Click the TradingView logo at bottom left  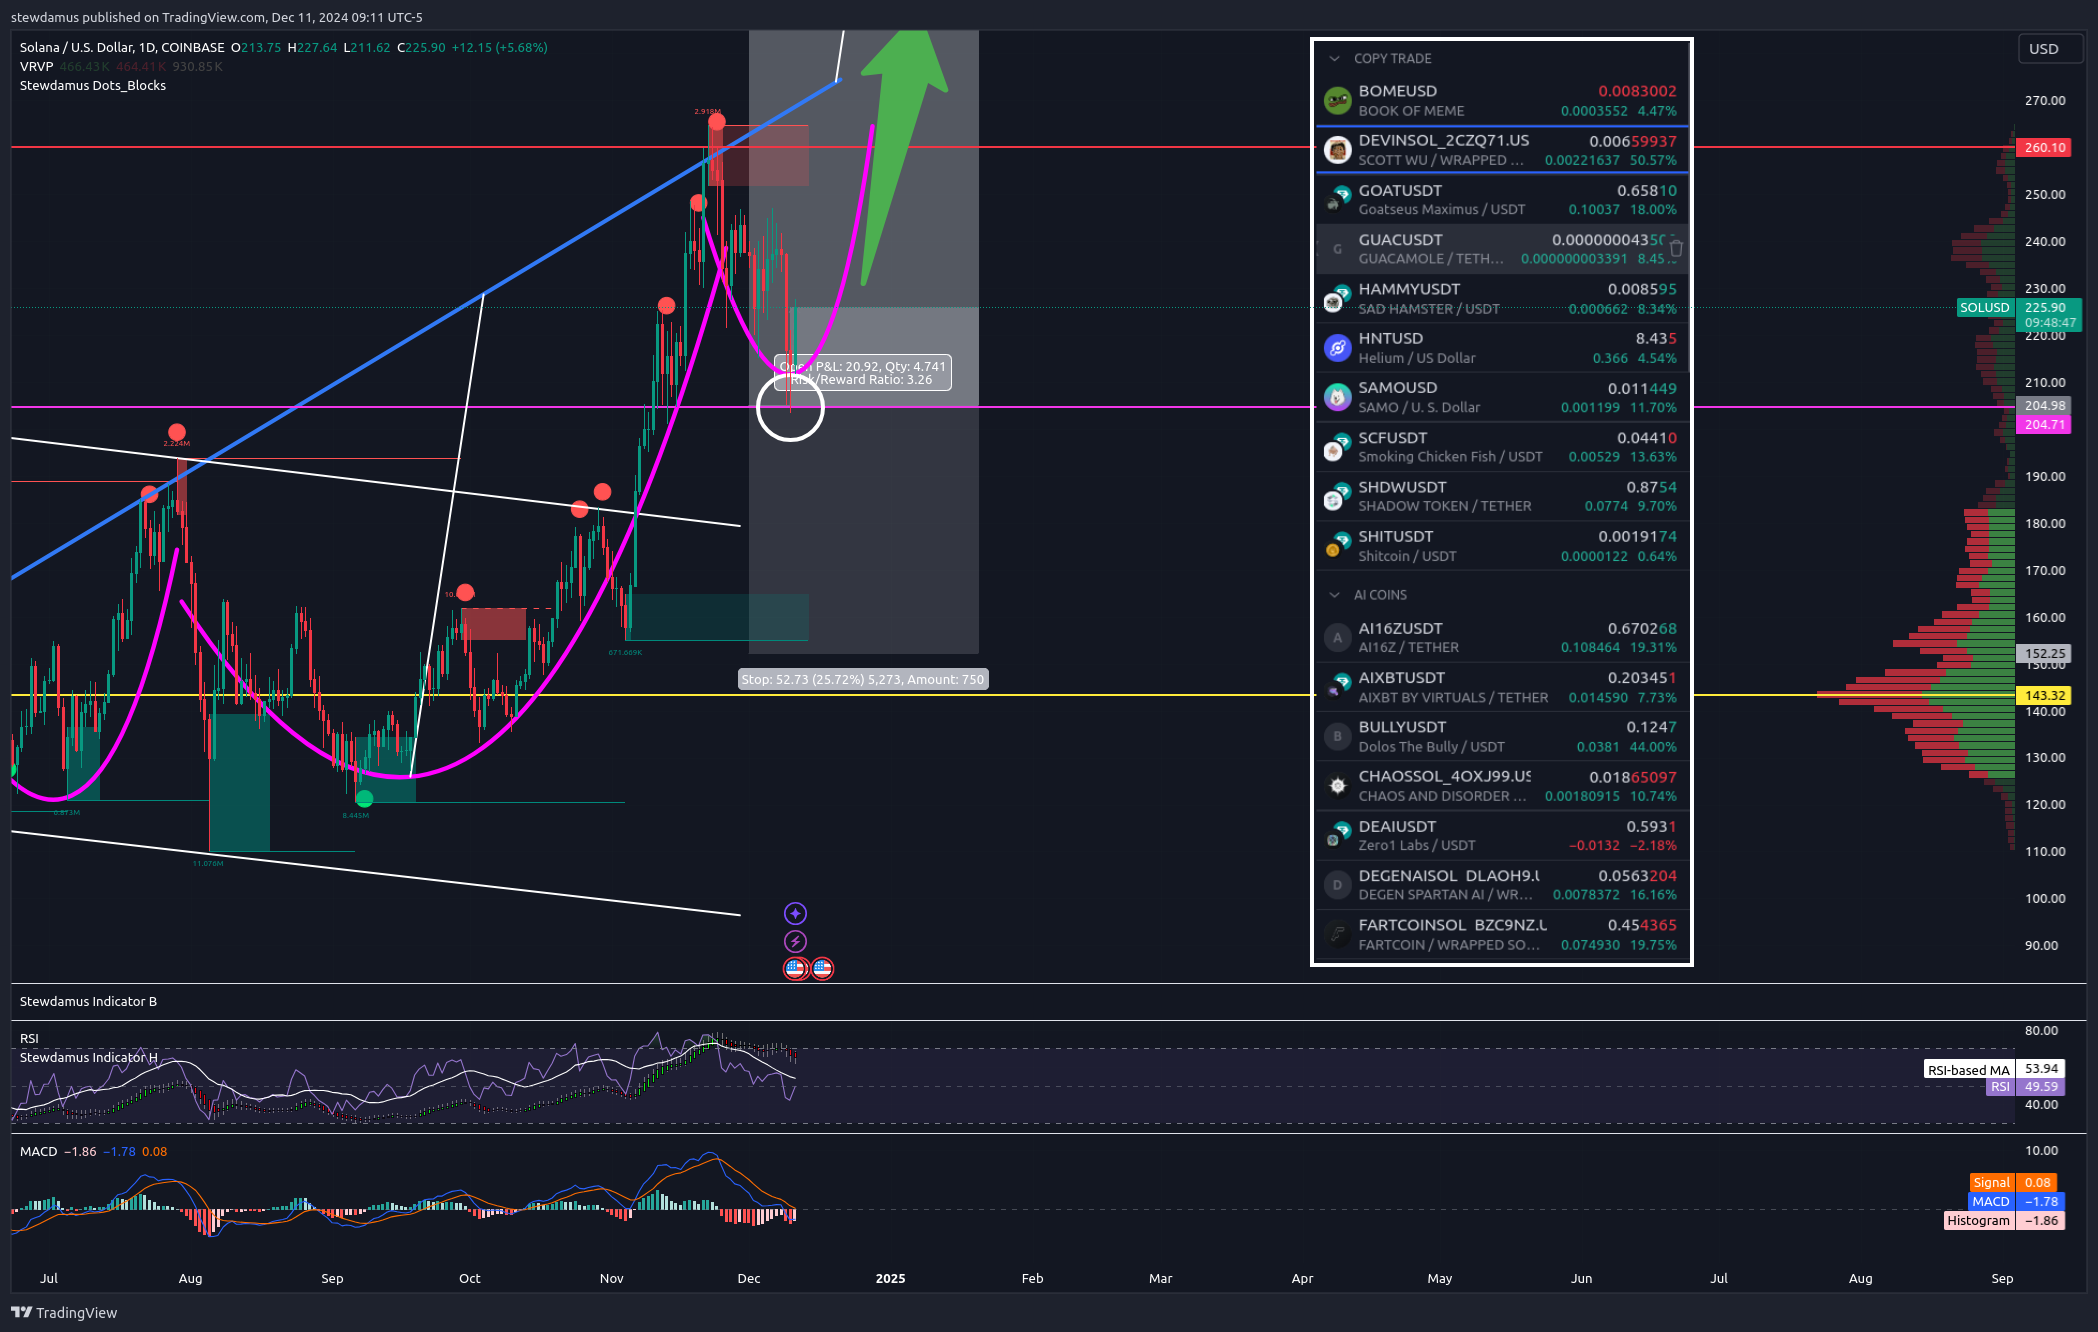point(64,1312)
